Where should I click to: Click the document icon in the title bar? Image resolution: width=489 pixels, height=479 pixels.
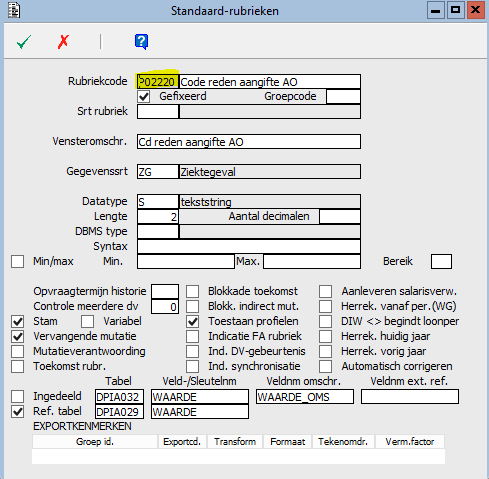pyautogui.click(x=14, y=10)
